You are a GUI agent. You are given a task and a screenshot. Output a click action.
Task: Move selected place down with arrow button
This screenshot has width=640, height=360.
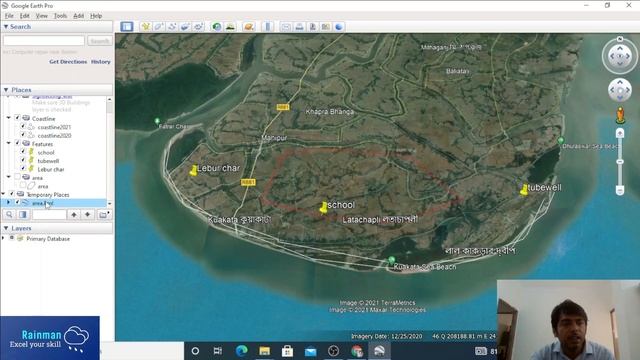(x=87, y=214)
